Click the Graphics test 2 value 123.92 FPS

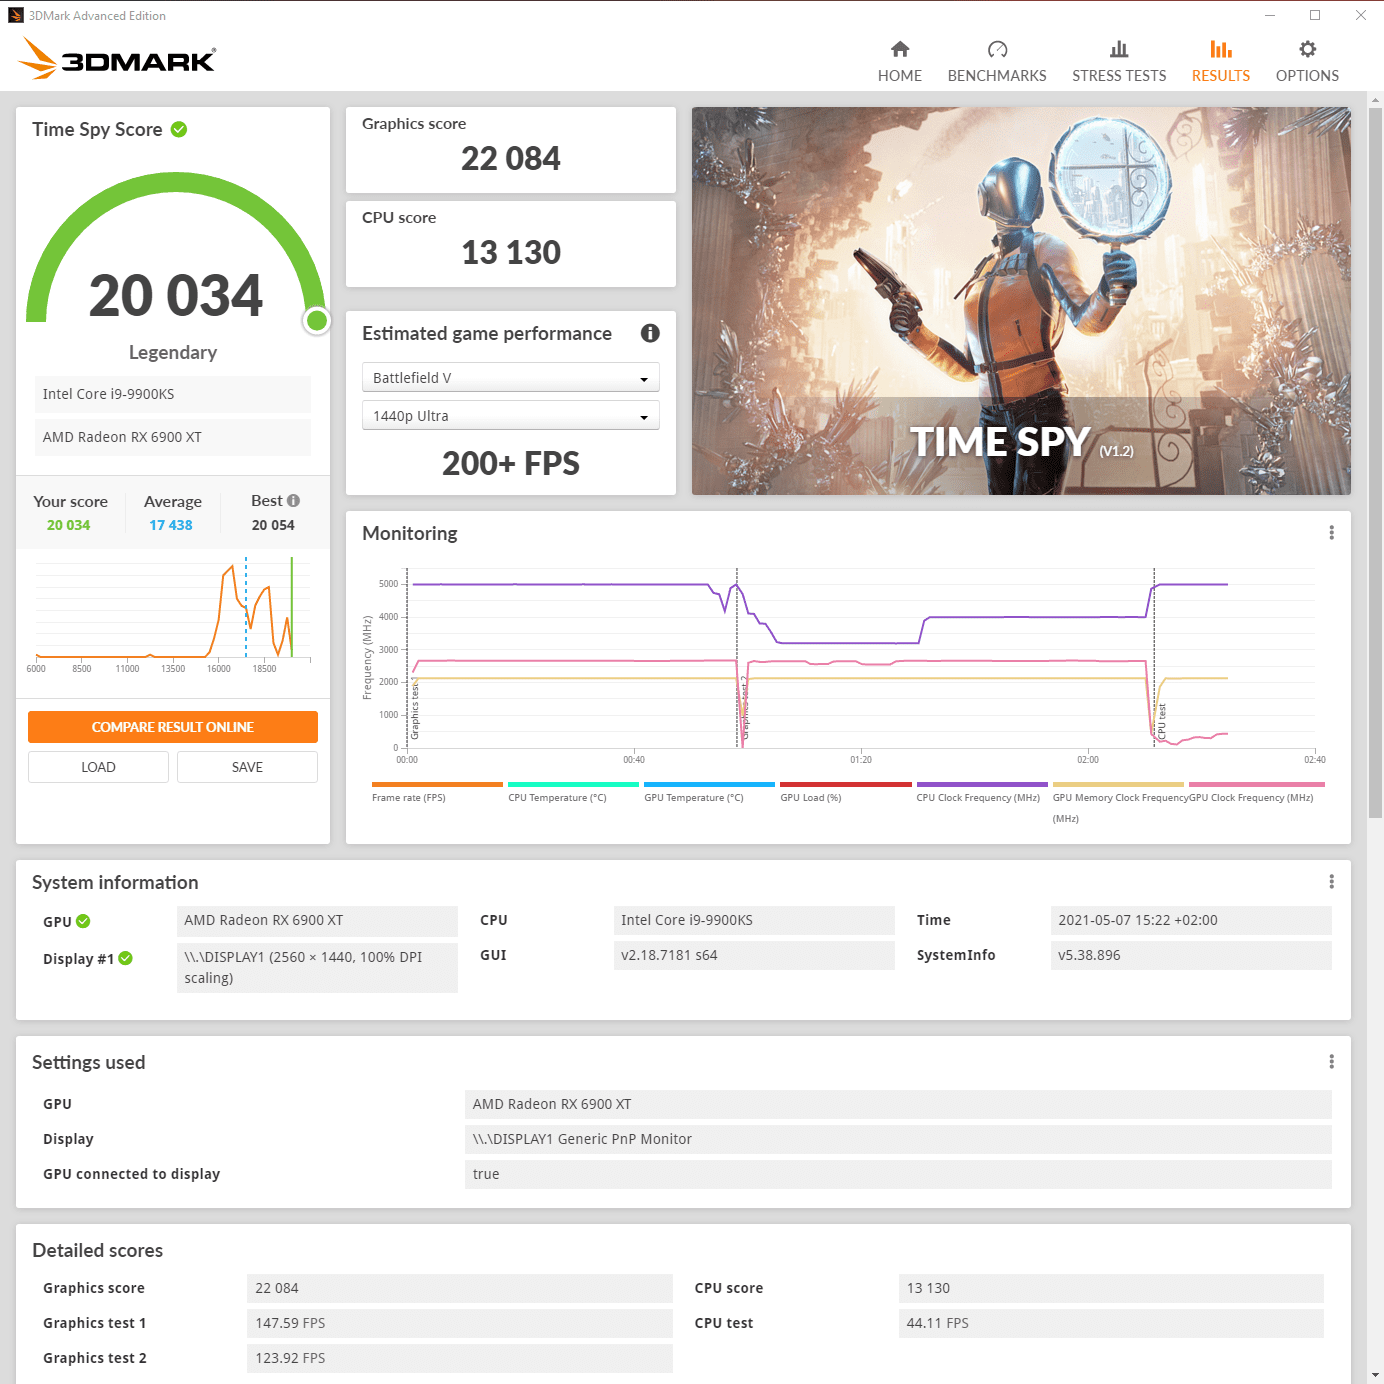(x=460, y=1358)
